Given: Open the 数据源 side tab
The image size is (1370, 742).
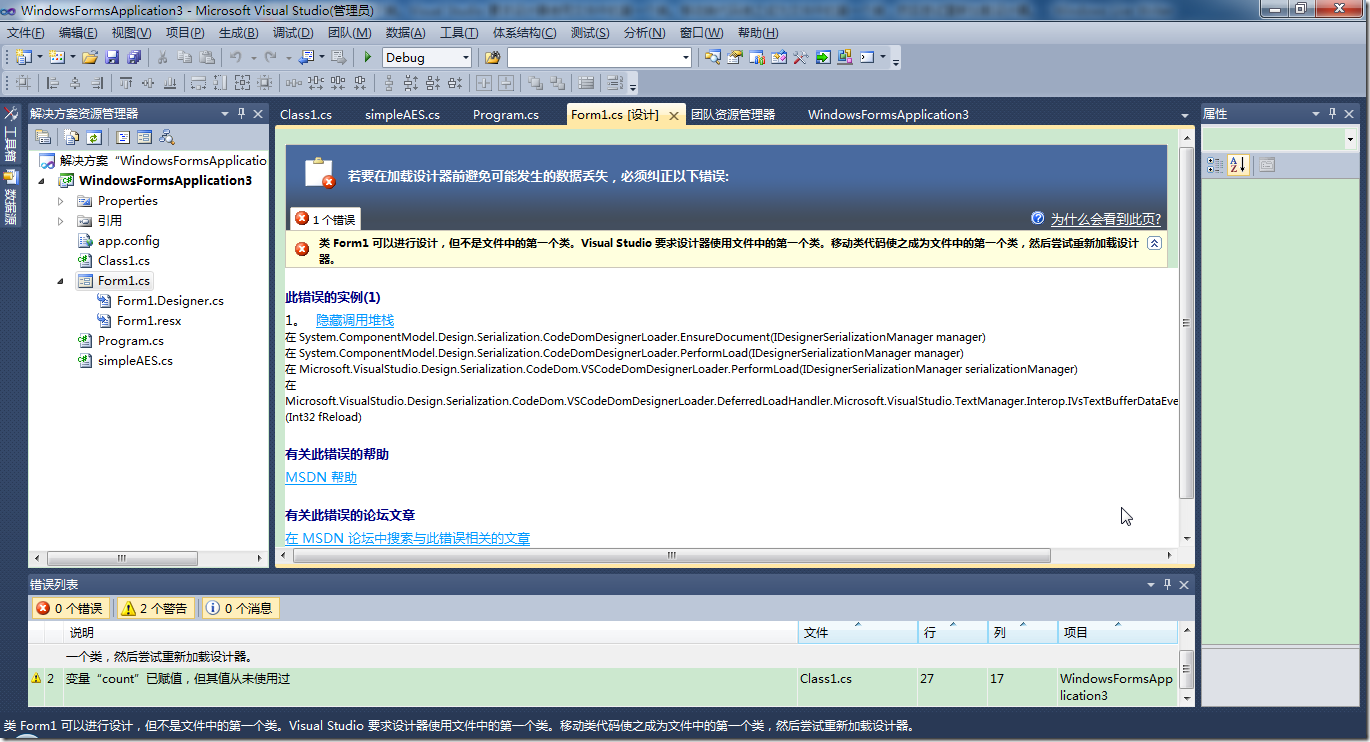Looking at the screenshot, I should pyautogui.click(x=11, y=197).
